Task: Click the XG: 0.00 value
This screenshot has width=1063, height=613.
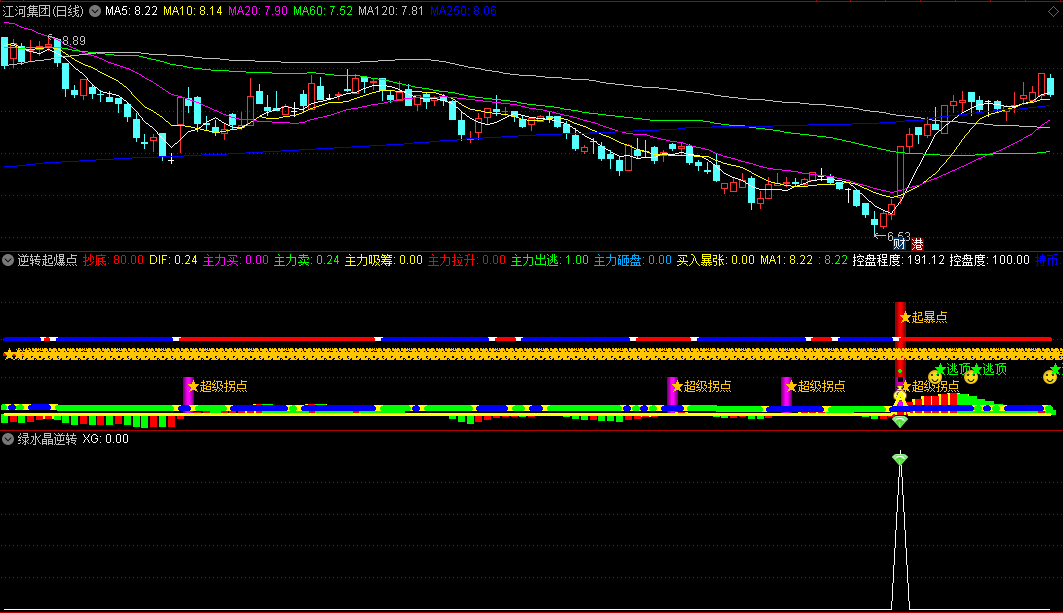Action: click(105, 439)
